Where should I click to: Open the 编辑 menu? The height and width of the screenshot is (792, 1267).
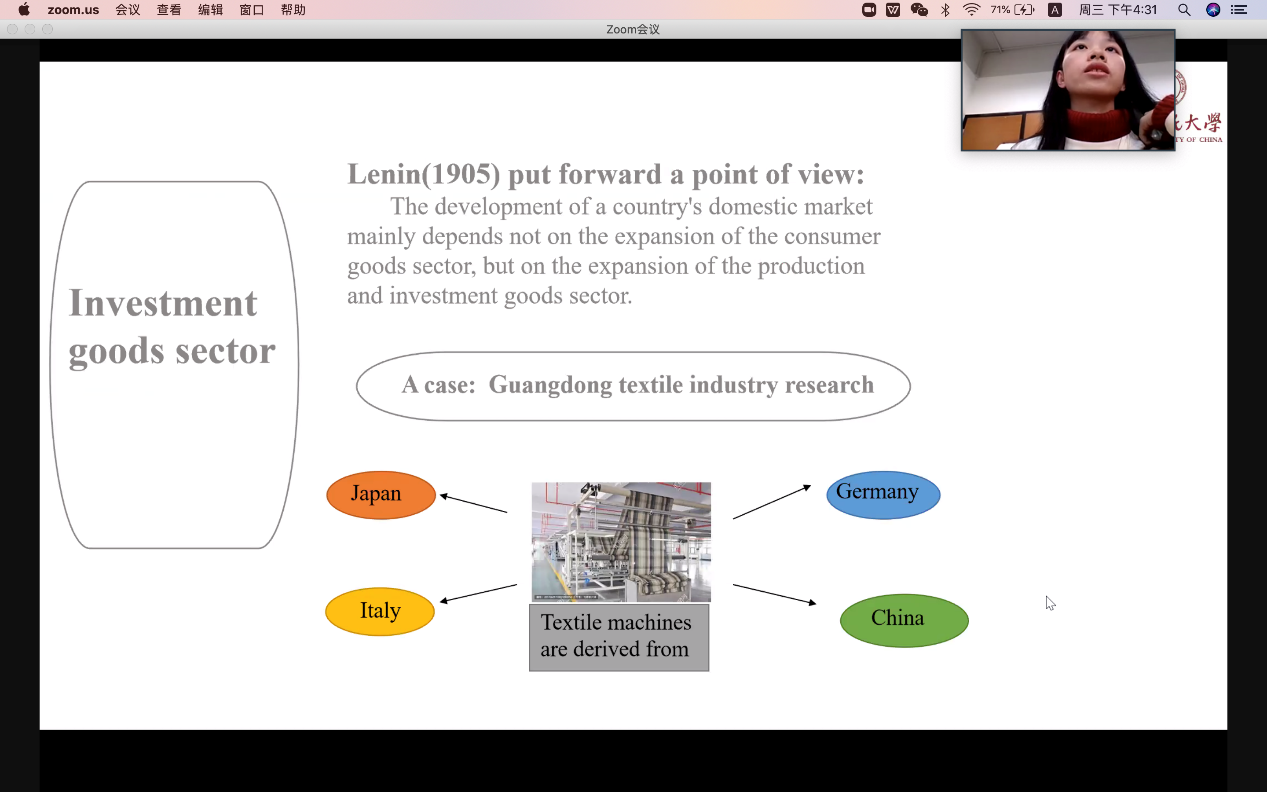click(210, 10)
